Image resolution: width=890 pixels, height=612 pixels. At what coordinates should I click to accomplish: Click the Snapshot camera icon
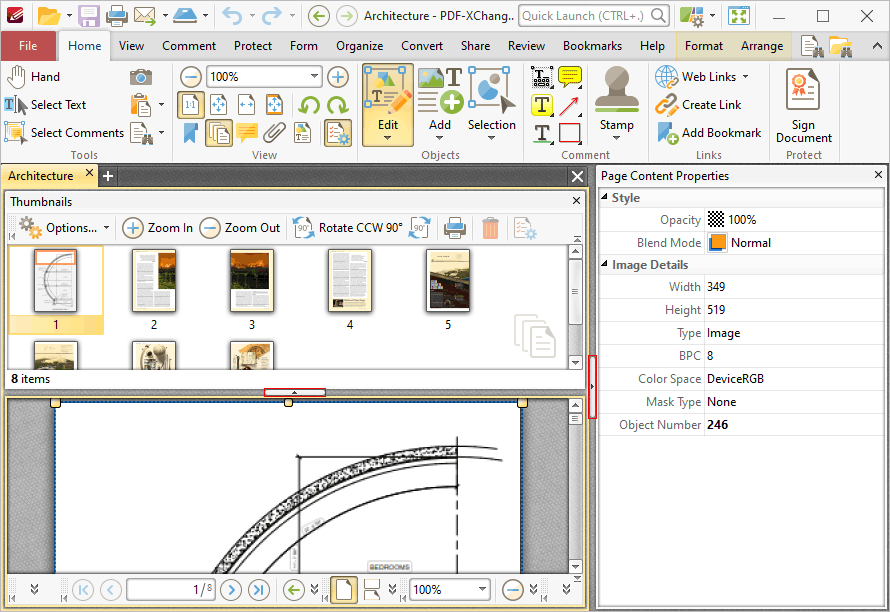[x=140, y=77]
